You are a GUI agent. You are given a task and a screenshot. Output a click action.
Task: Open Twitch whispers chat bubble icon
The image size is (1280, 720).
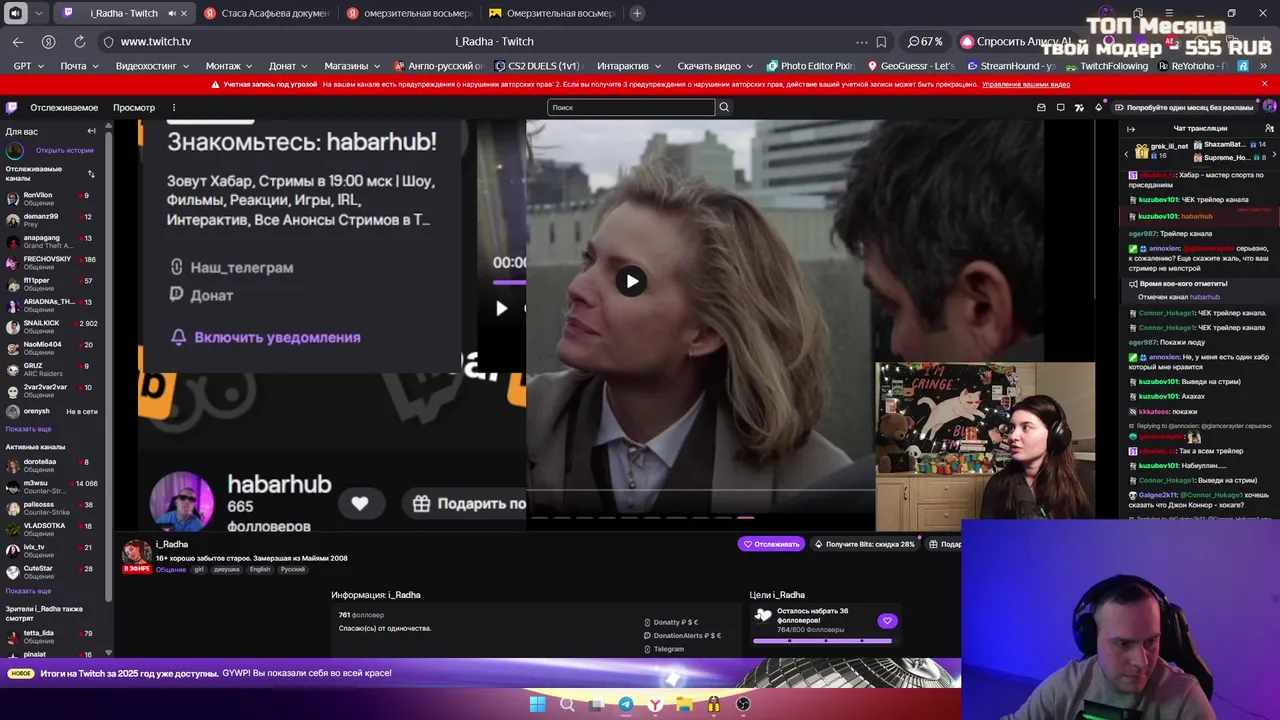1060,107
